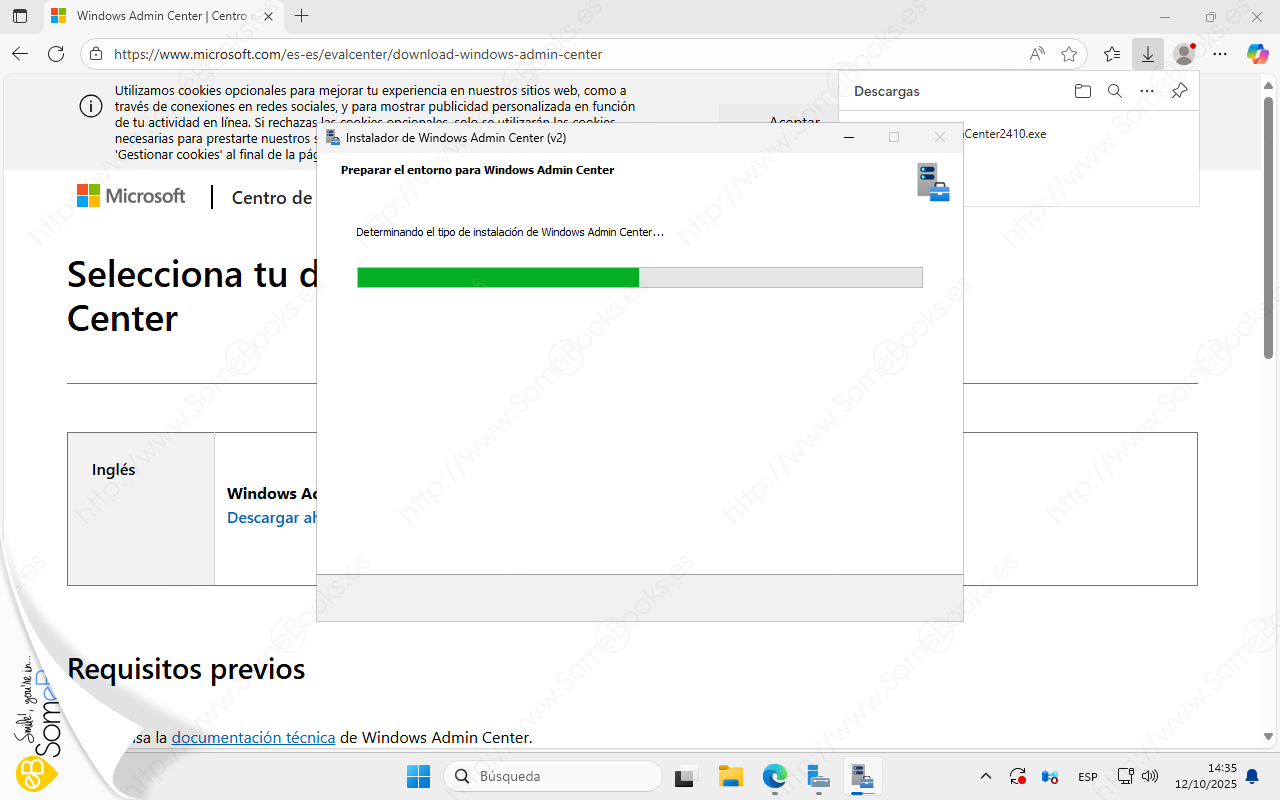This screenshot has width=1280, height=800.
Task: Open a new browser tab
Action: pos(302,16)
